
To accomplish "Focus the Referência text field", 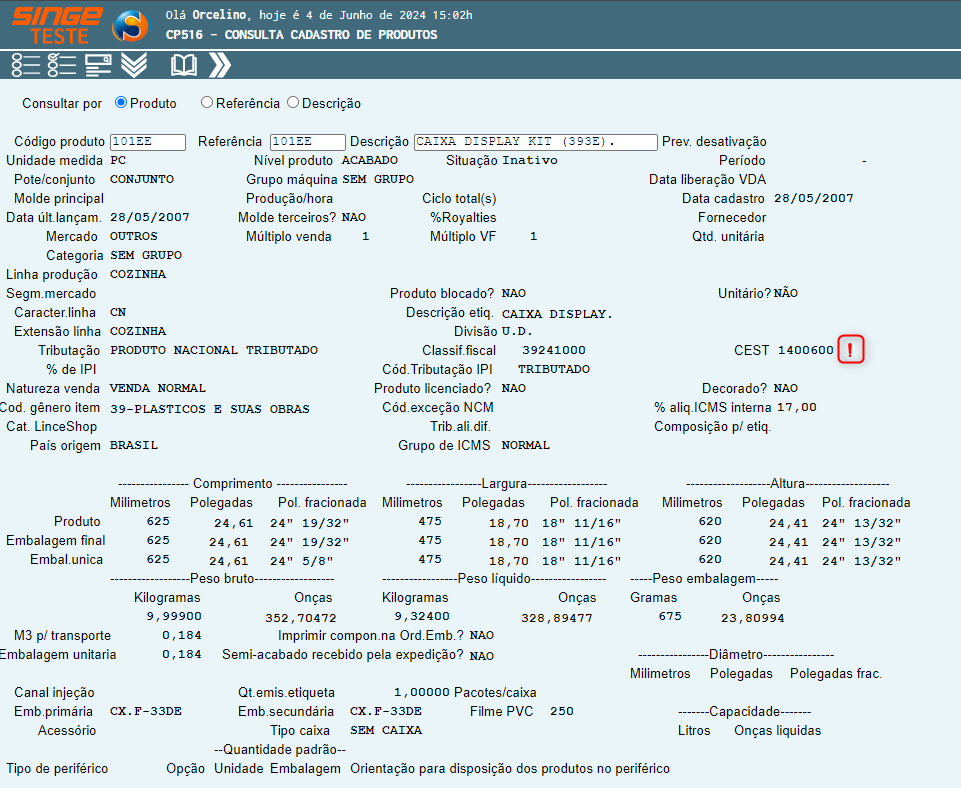I will [307, 142].
